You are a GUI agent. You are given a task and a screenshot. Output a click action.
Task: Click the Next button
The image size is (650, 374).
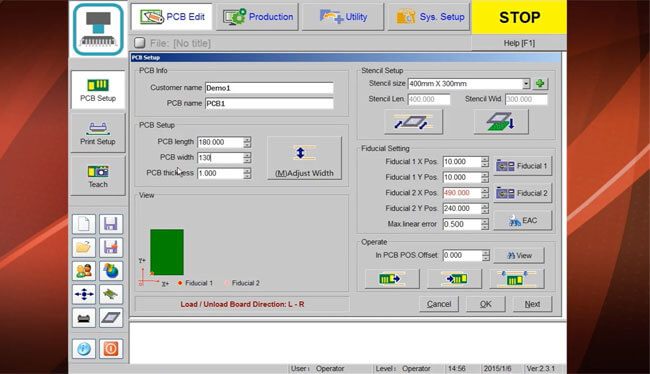532,304
